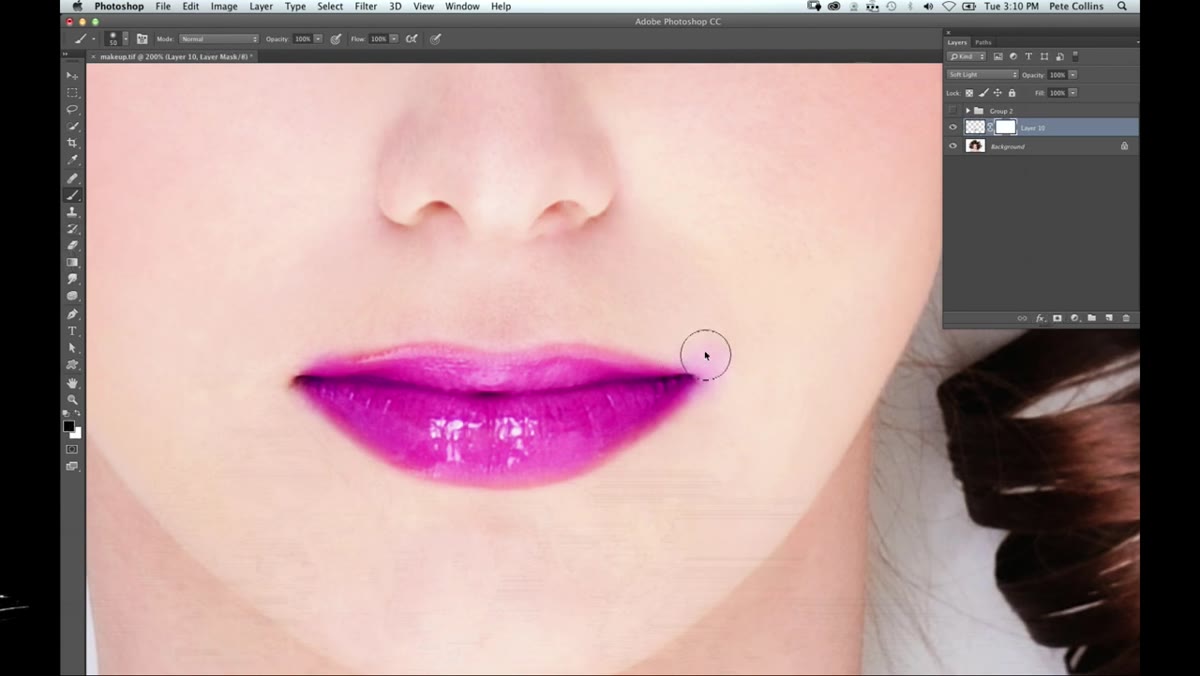The image size is (1200, 676).
Task: Open the Select menu
Action: (x=330, y=6)
